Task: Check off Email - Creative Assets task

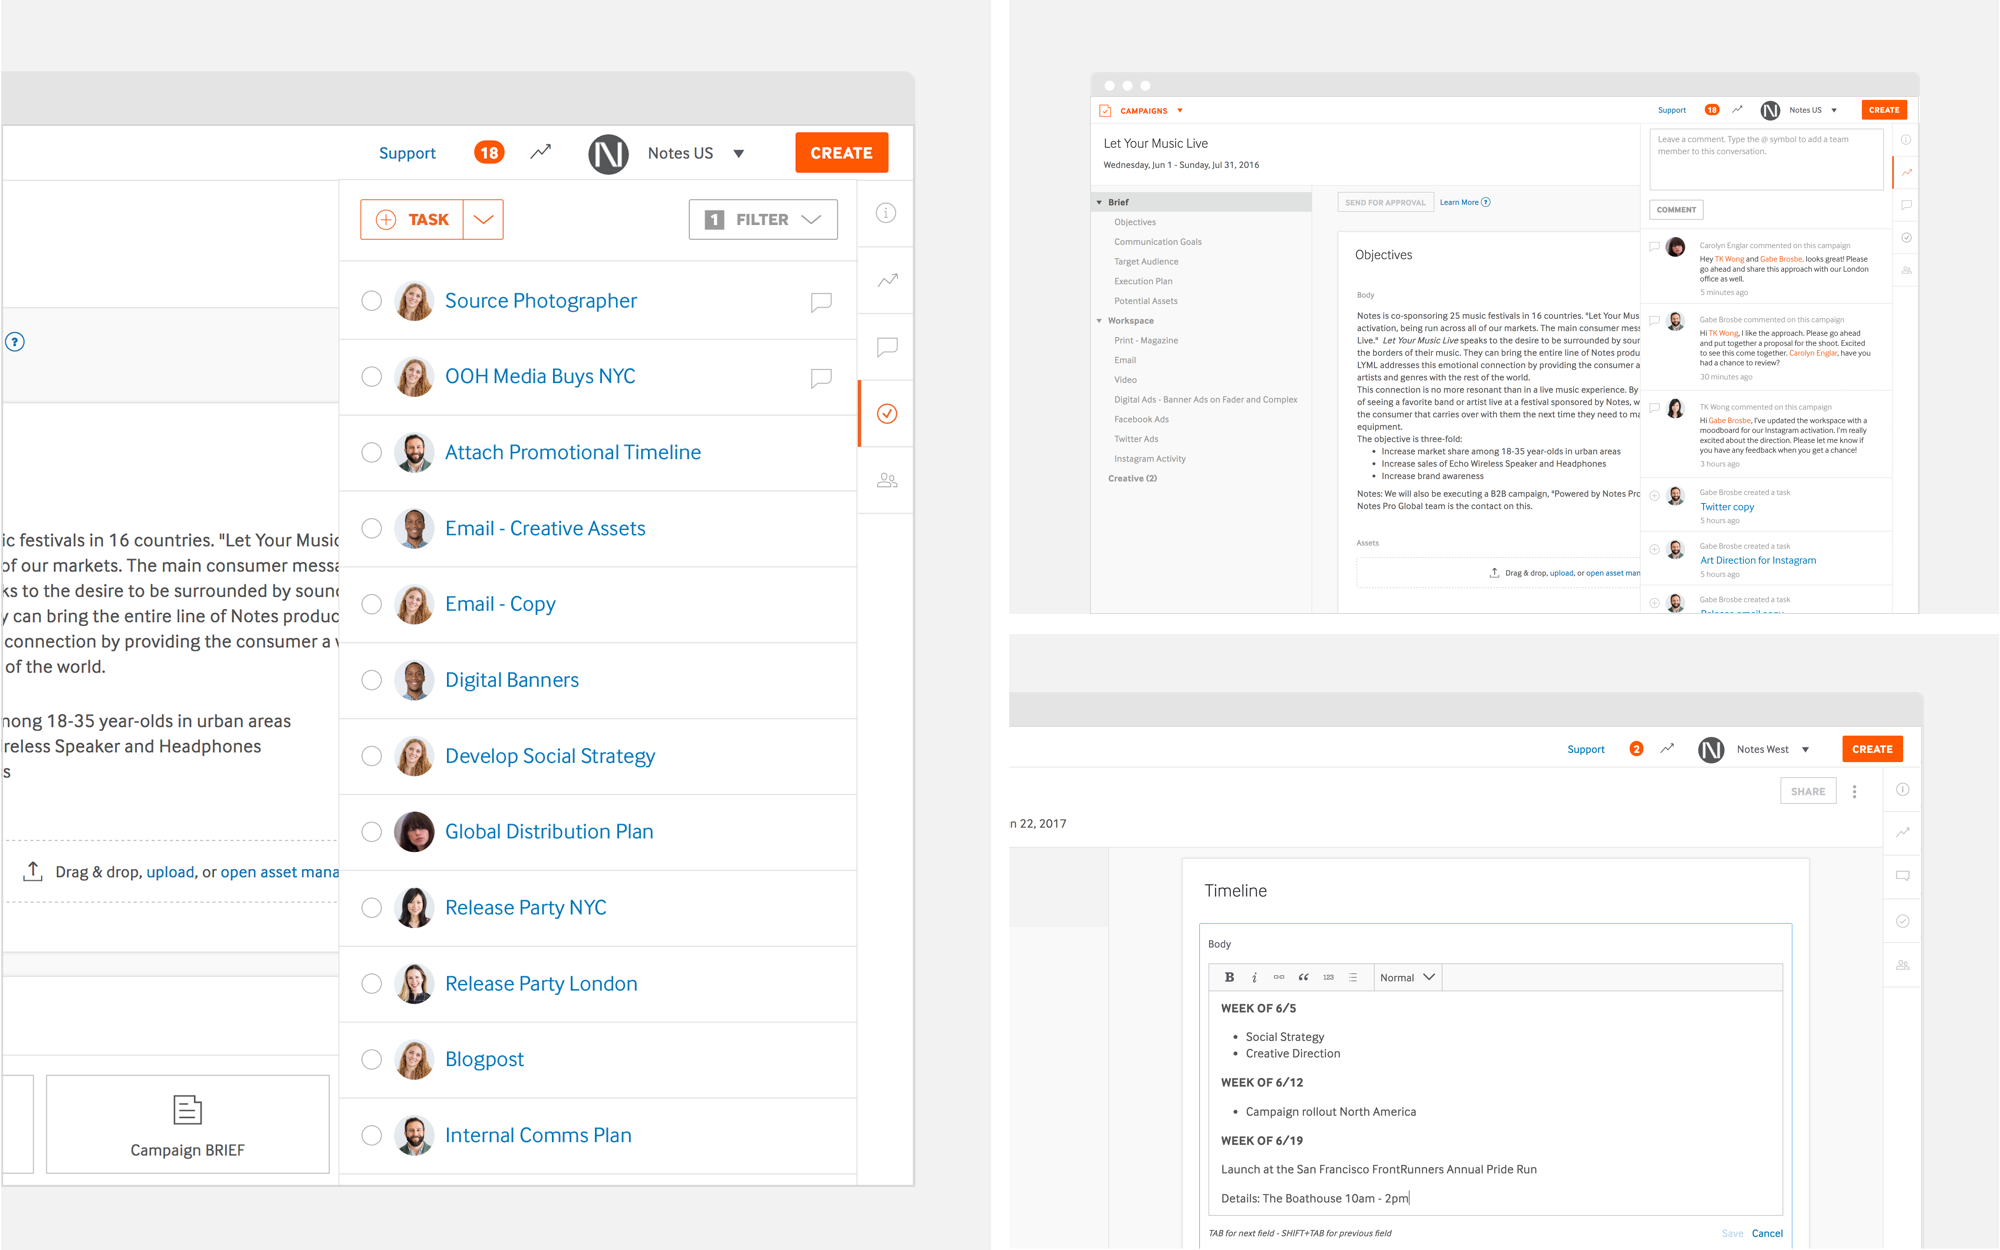Action: [x=371, y=529]
